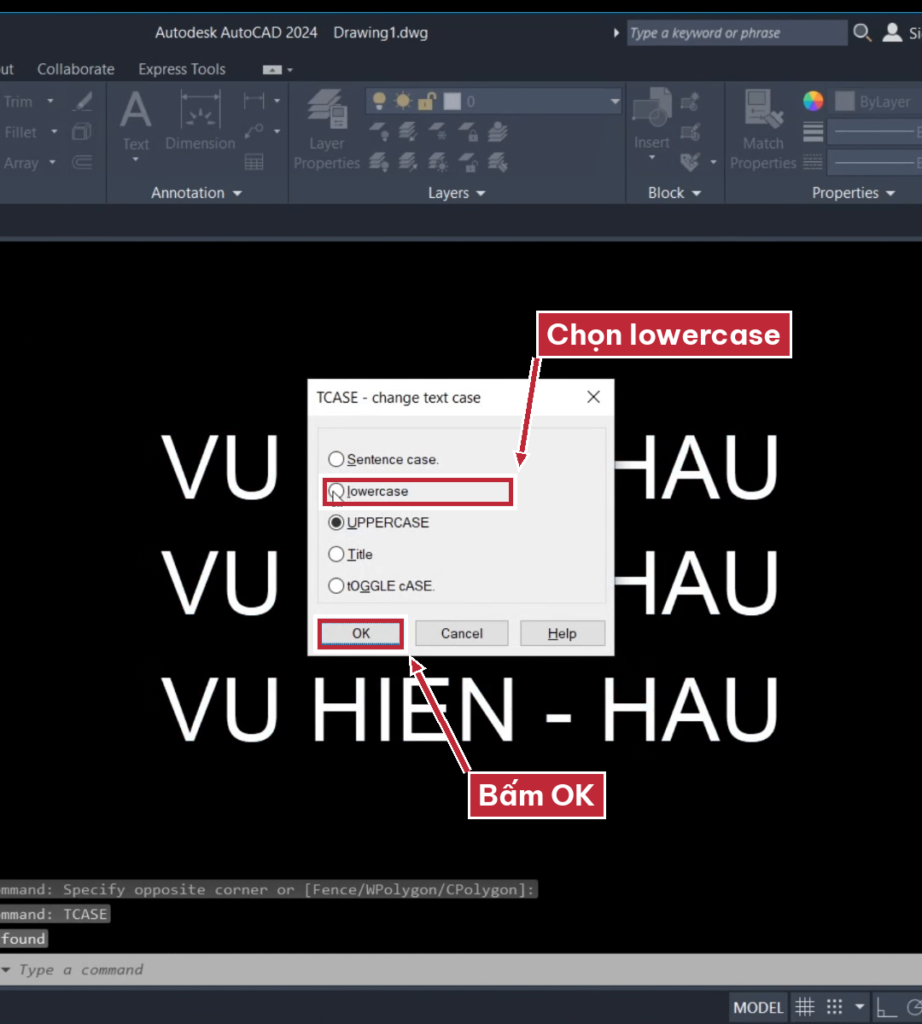Click the Layer Lock icon
The image size is (922, 1024).
[x=468, y=132]
